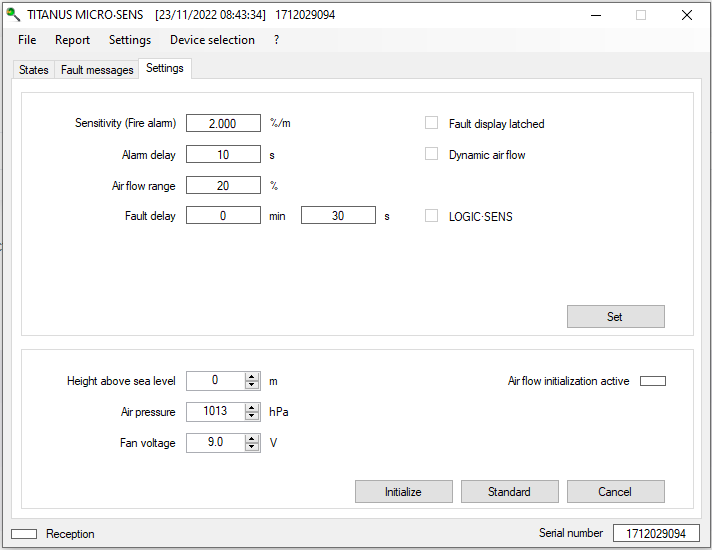Open the Report menu
The width and height of the screenshot is (712, 550).
point(72,40)
